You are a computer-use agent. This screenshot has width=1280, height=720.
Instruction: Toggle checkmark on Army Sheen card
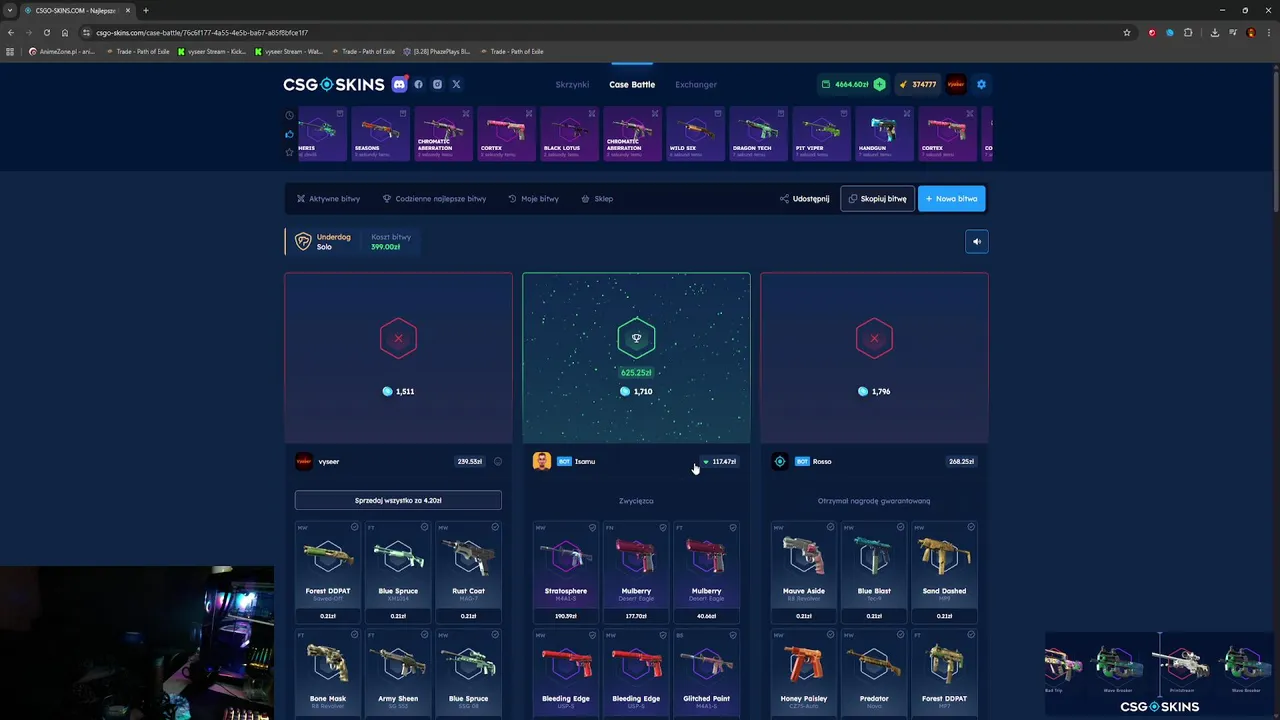pyautogui.click(x=424, y=635)
